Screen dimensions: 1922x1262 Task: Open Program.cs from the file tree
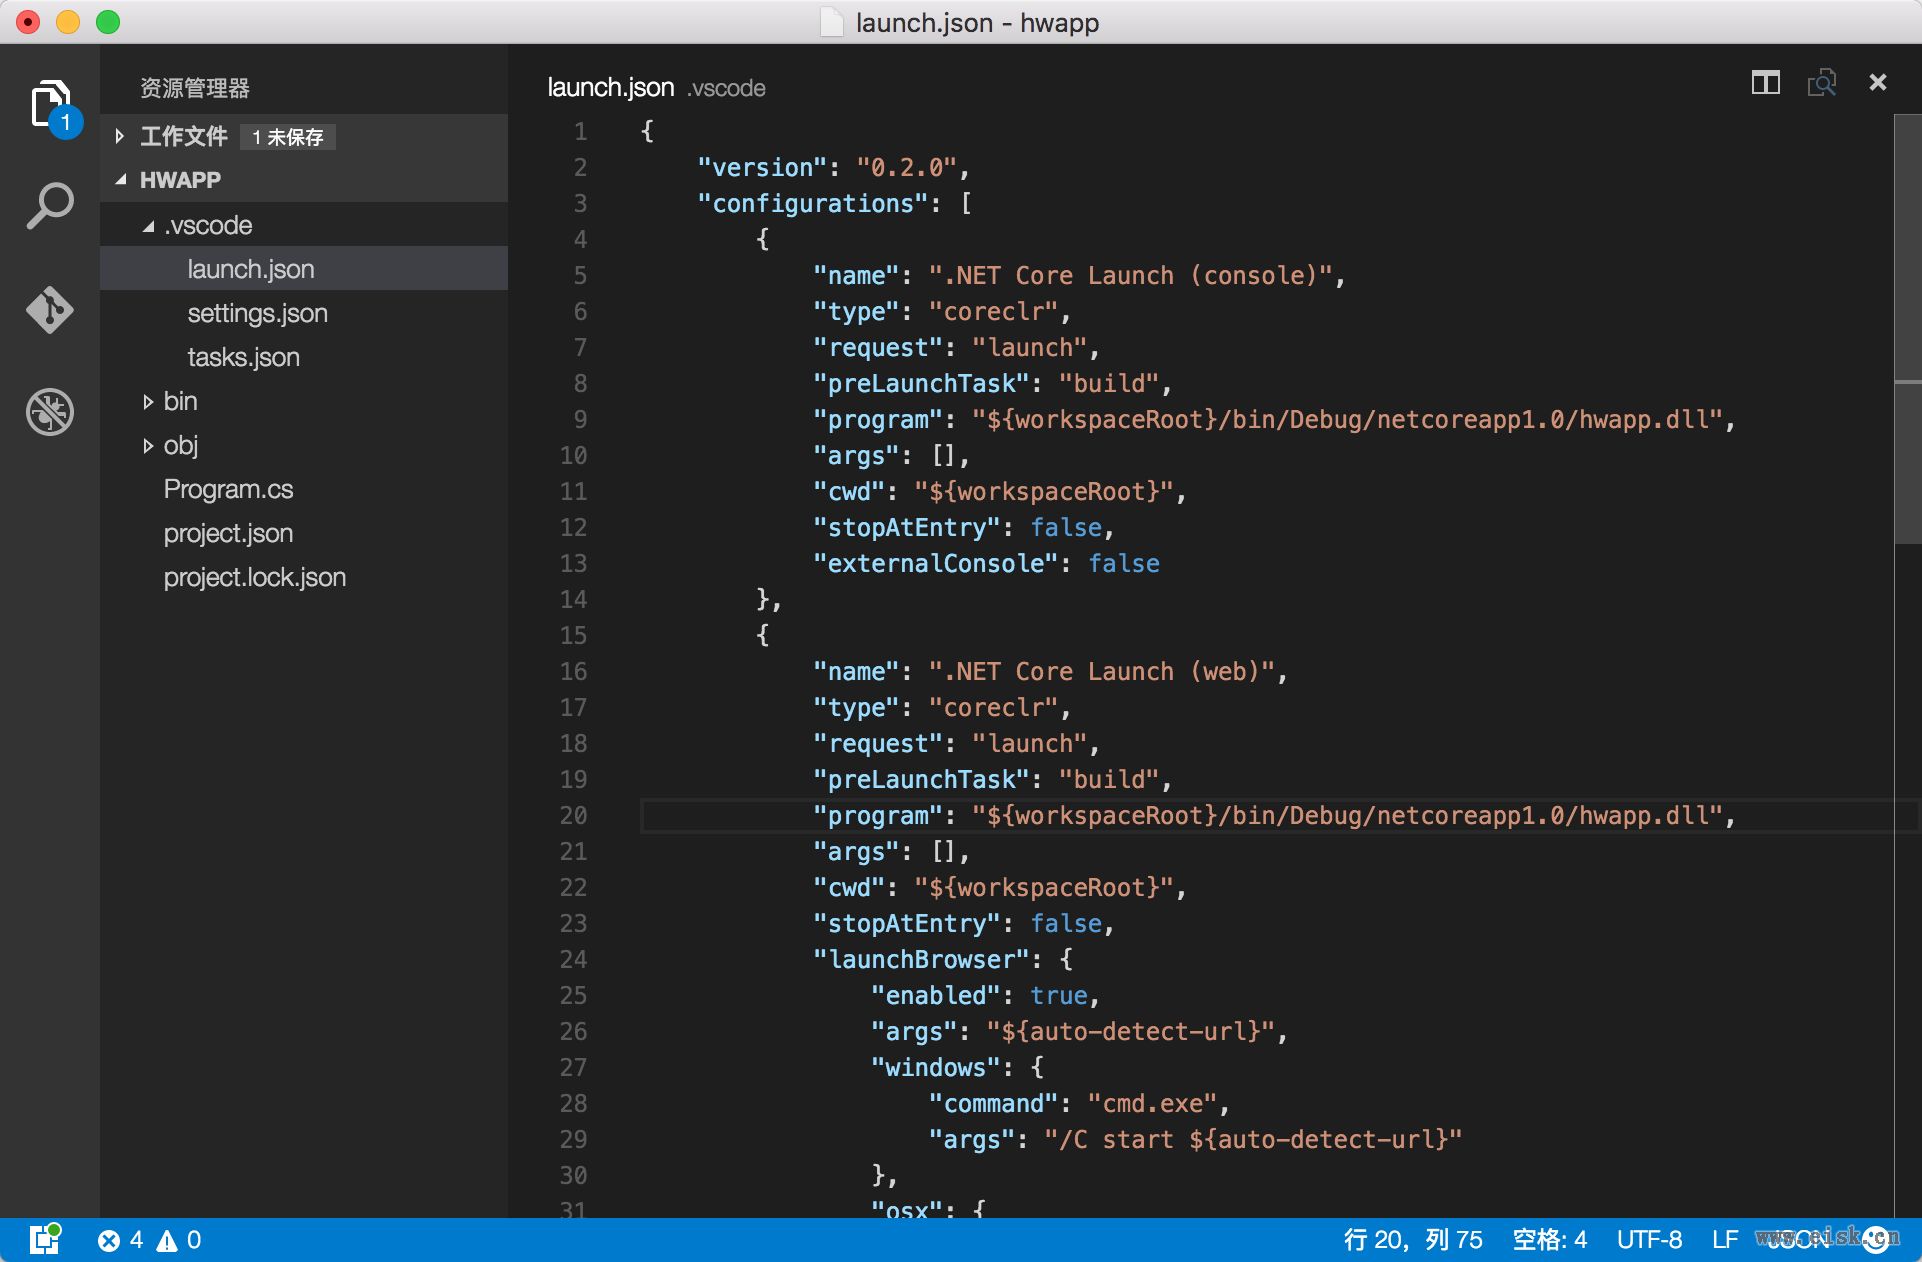(x=228, y=490)
